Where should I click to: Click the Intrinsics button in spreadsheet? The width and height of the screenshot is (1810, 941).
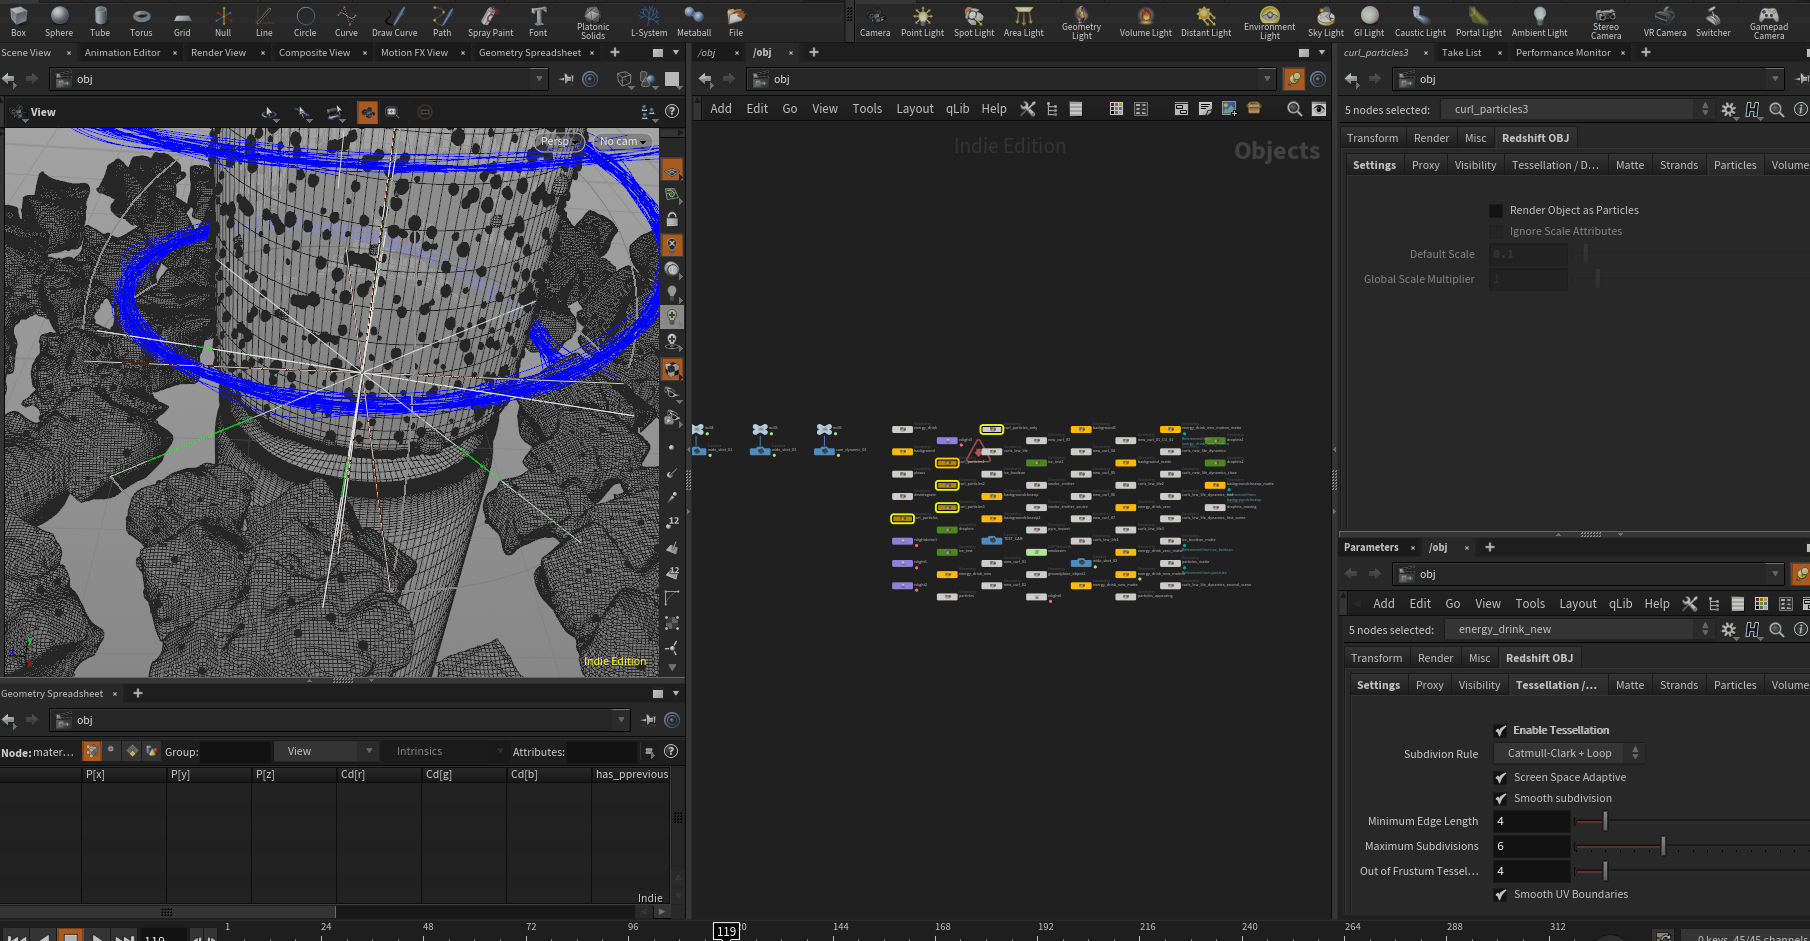pyautogui.click(x=419, y=752)
